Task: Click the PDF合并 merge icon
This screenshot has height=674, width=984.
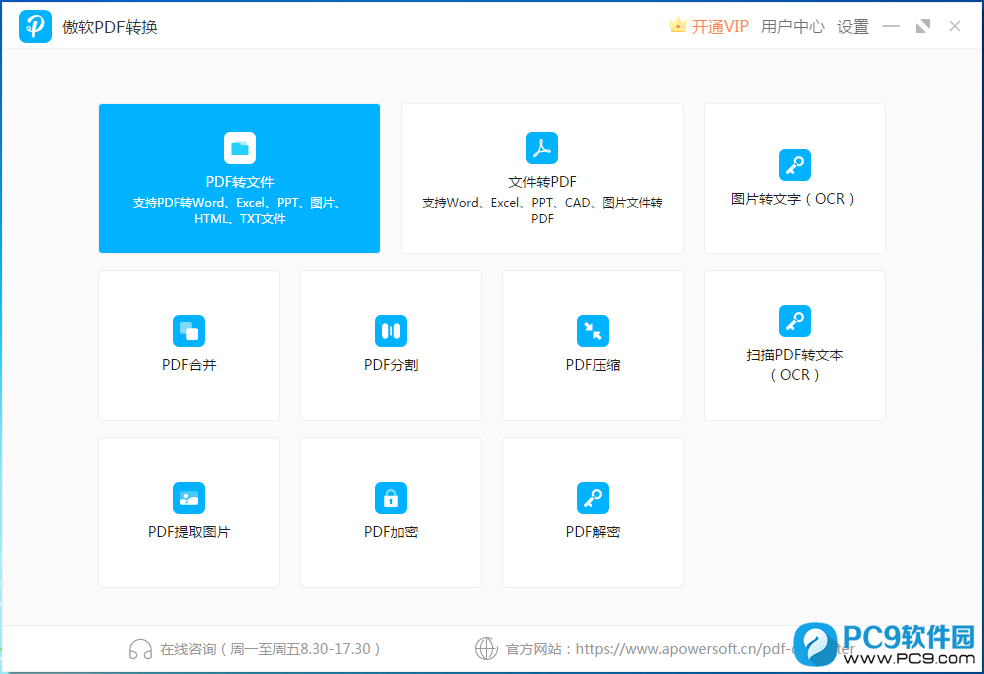Action: click(189, 331)
